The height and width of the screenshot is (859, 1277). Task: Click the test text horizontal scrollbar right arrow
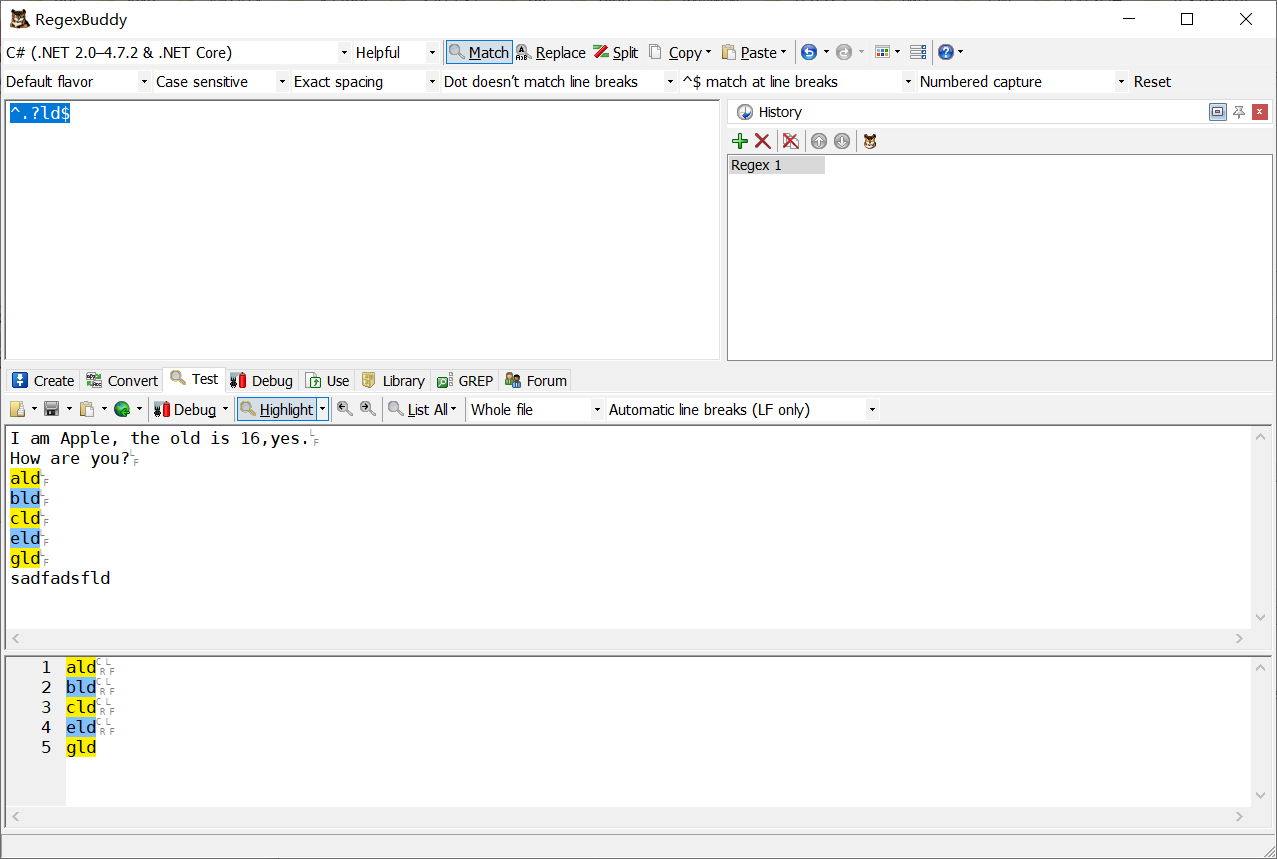(x=1240, y=638)
